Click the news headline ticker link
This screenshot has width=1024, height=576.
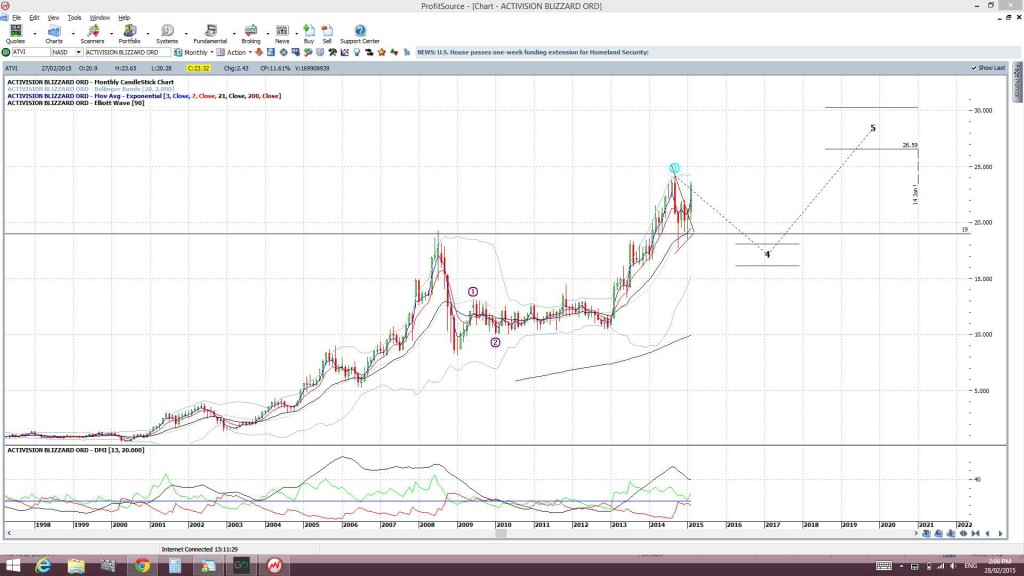click(x=533, y=52)
